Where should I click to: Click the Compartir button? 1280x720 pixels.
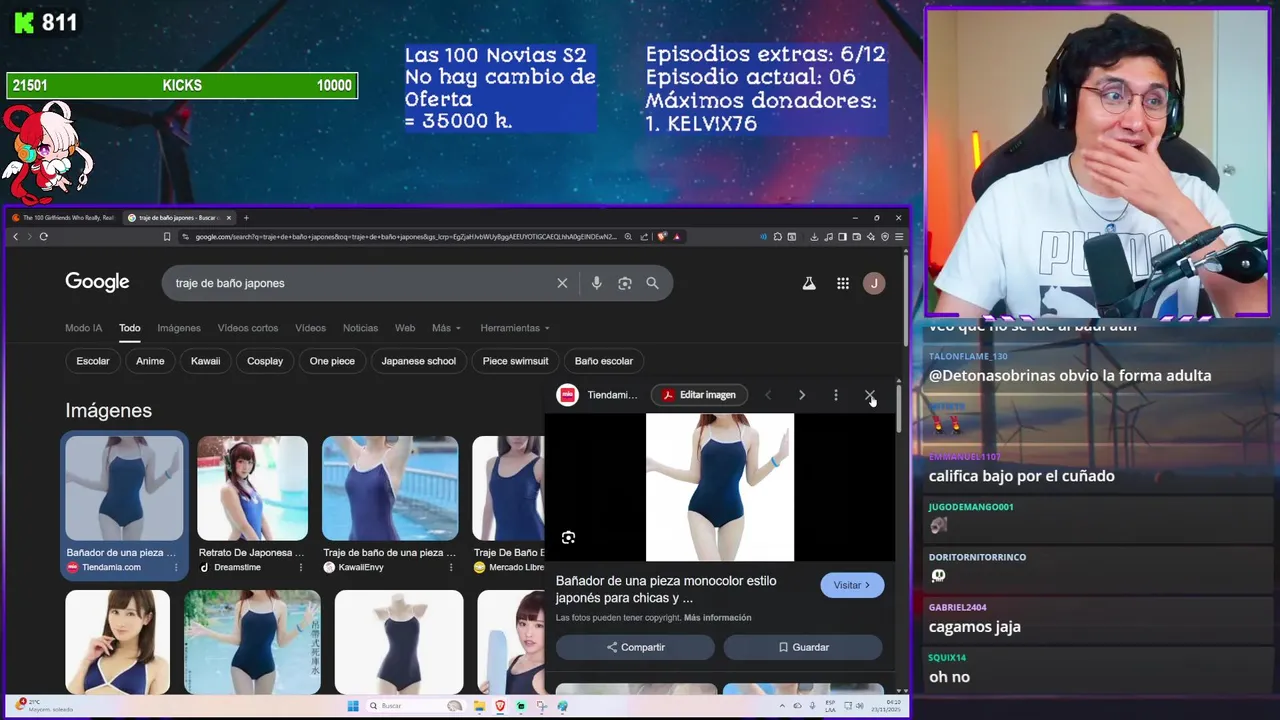coord(635,647)
